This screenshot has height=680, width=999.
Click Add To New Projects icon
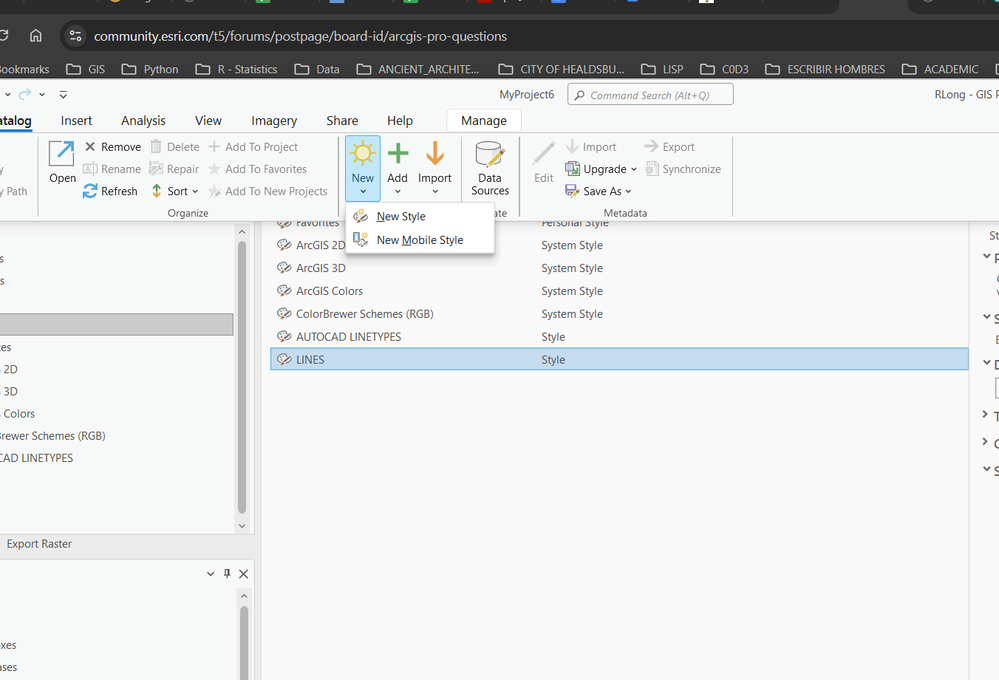click(x=215, y=191)
